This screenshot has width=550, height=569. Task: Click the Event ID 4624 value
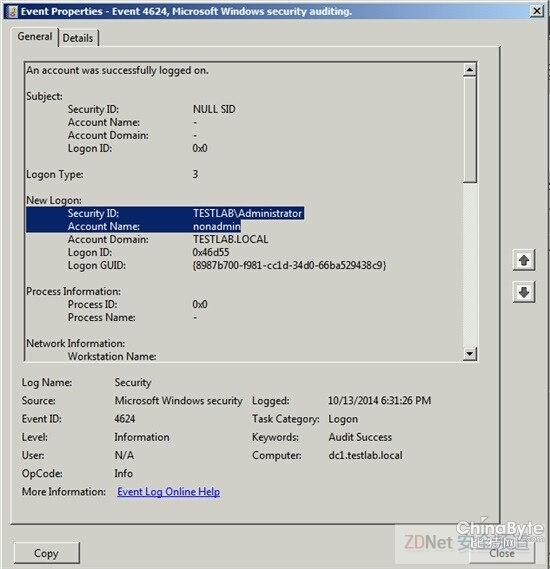point(125,419)
